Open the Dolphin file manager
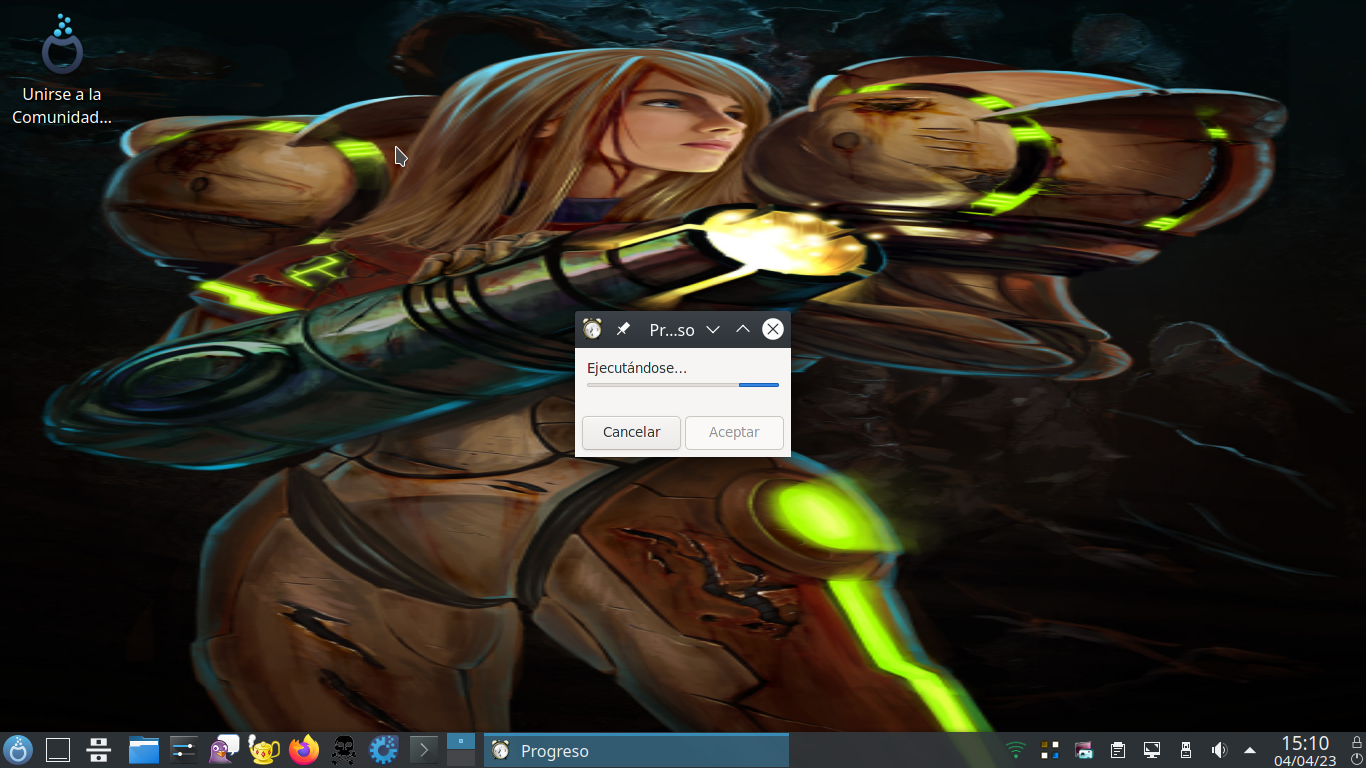Image resolution: width=1366 pixels, height=768 pixels. [144, 750]
